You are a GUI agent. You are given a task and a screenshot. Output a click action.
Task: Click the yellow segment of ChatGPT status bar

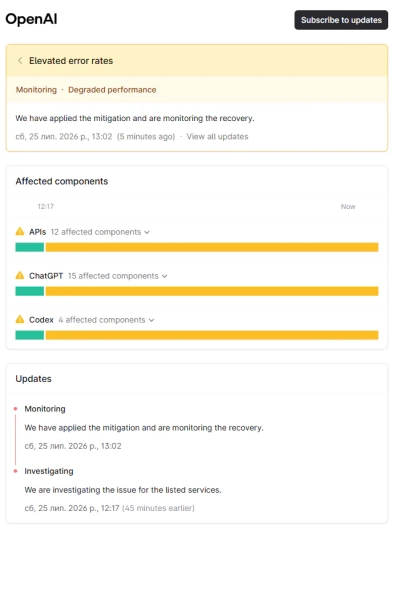tap(212, 291)
